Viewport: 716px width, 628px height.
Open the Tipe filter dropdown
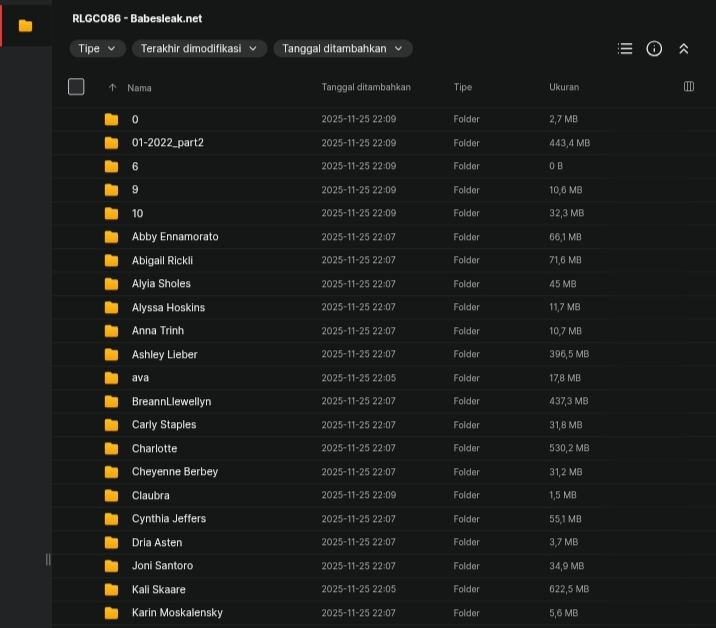tap(97, 48)
